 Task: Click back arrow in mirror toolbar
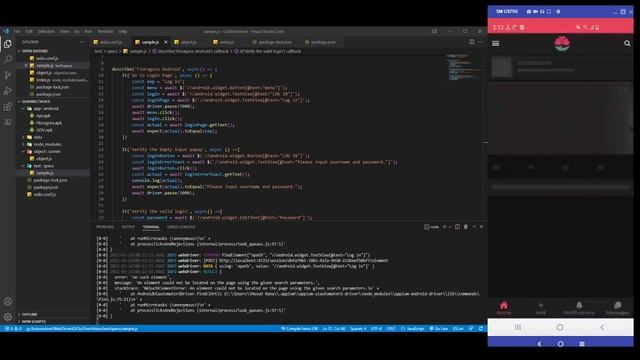click(540, 344)
